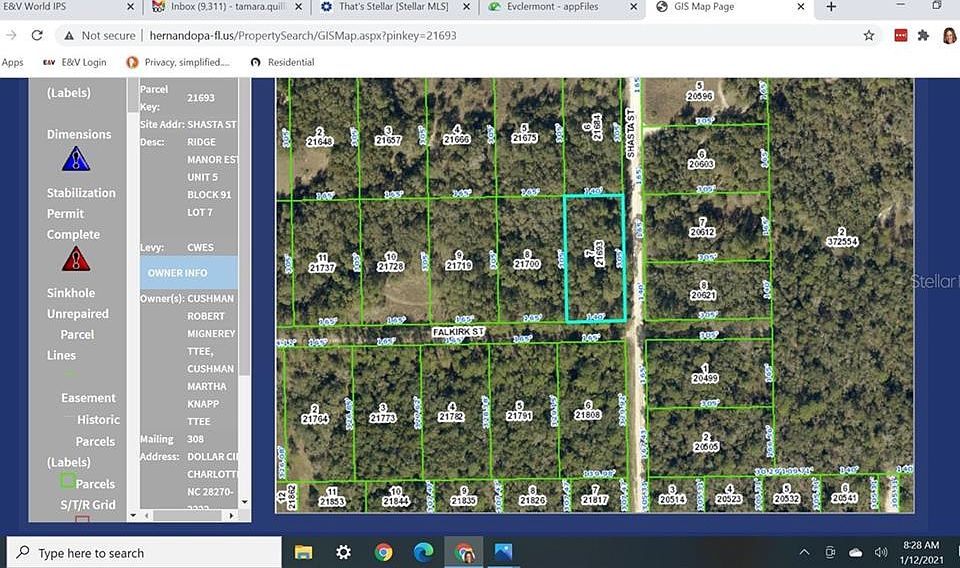
Task: Click the down arrow of the info panel scrollbar
Action: coord(244,502)
